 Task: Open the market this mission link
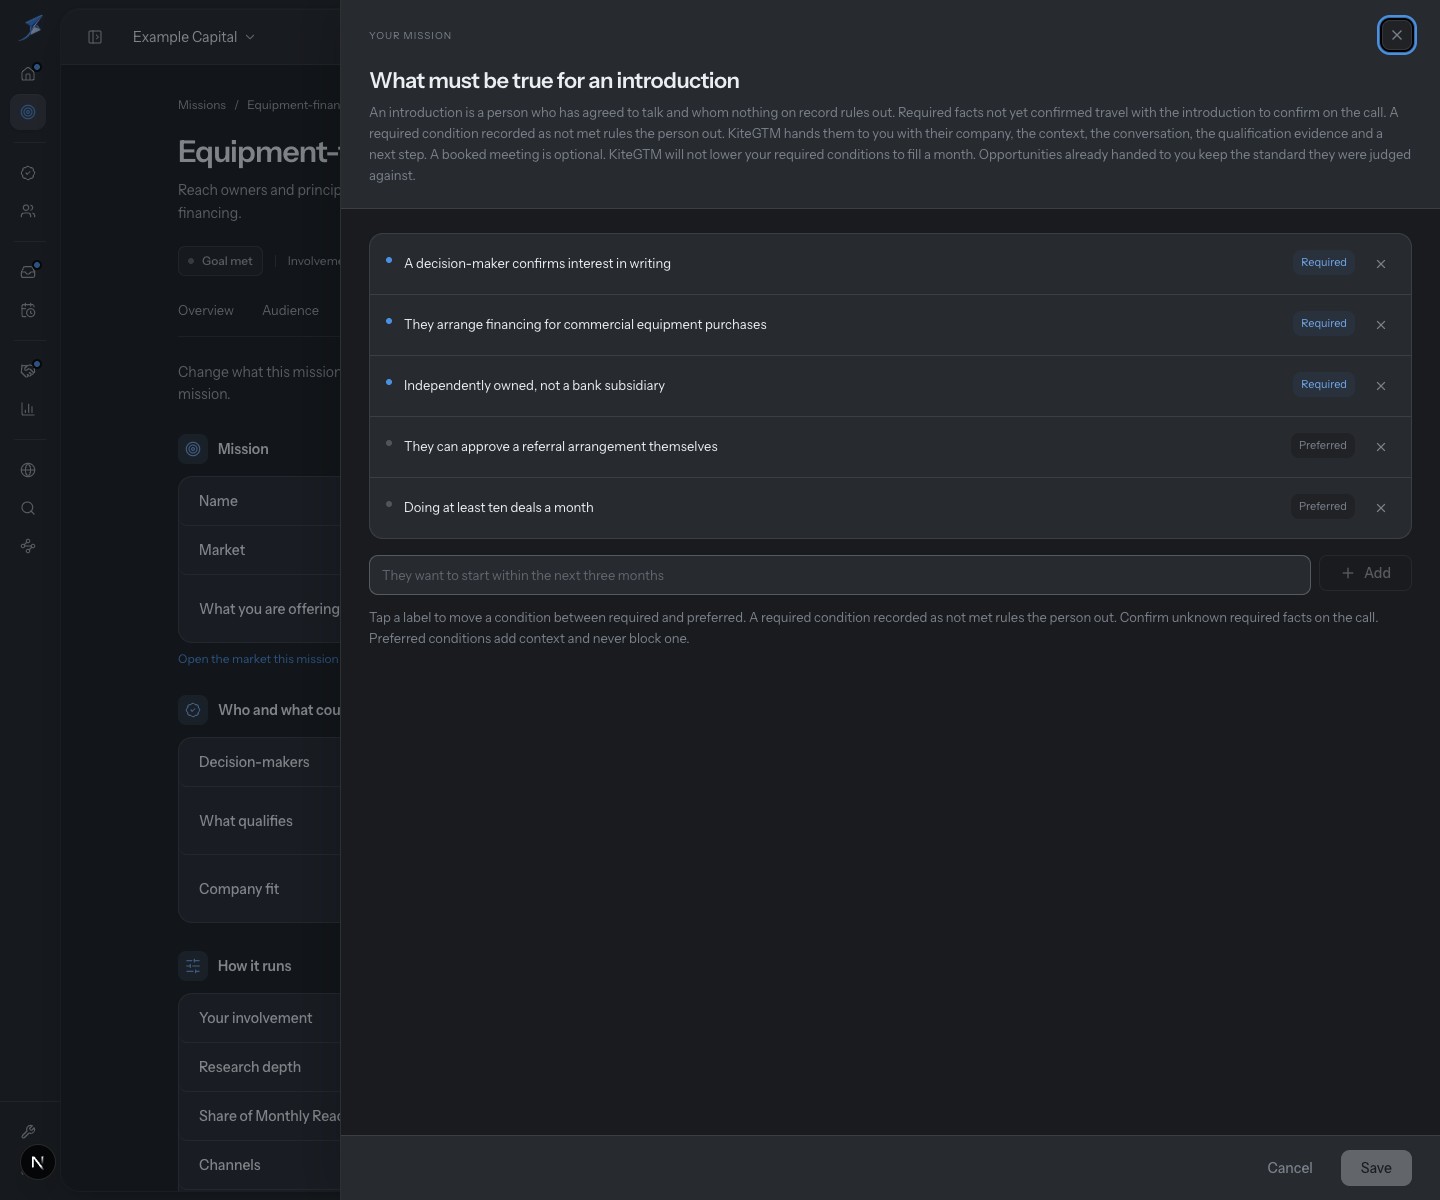(x=258, y=659)
